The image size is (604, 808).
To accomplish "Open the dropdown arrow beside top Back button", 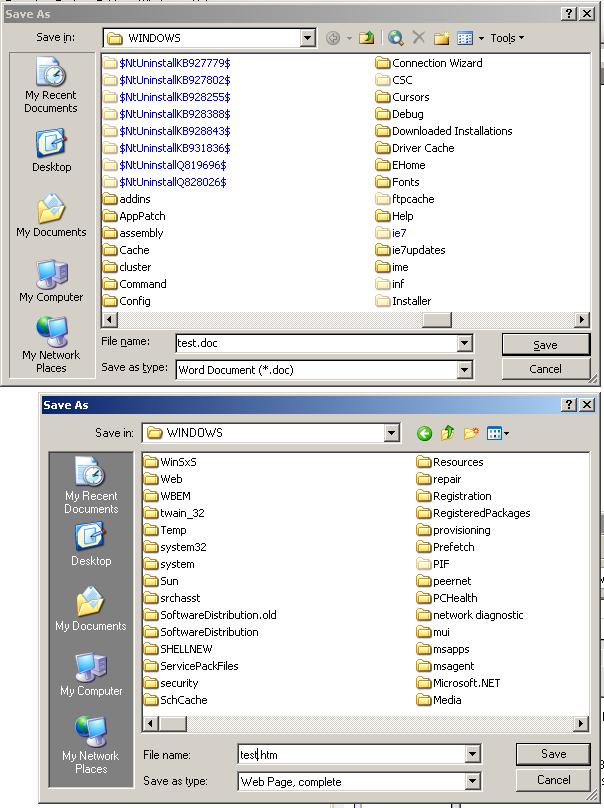I will 349,38.
